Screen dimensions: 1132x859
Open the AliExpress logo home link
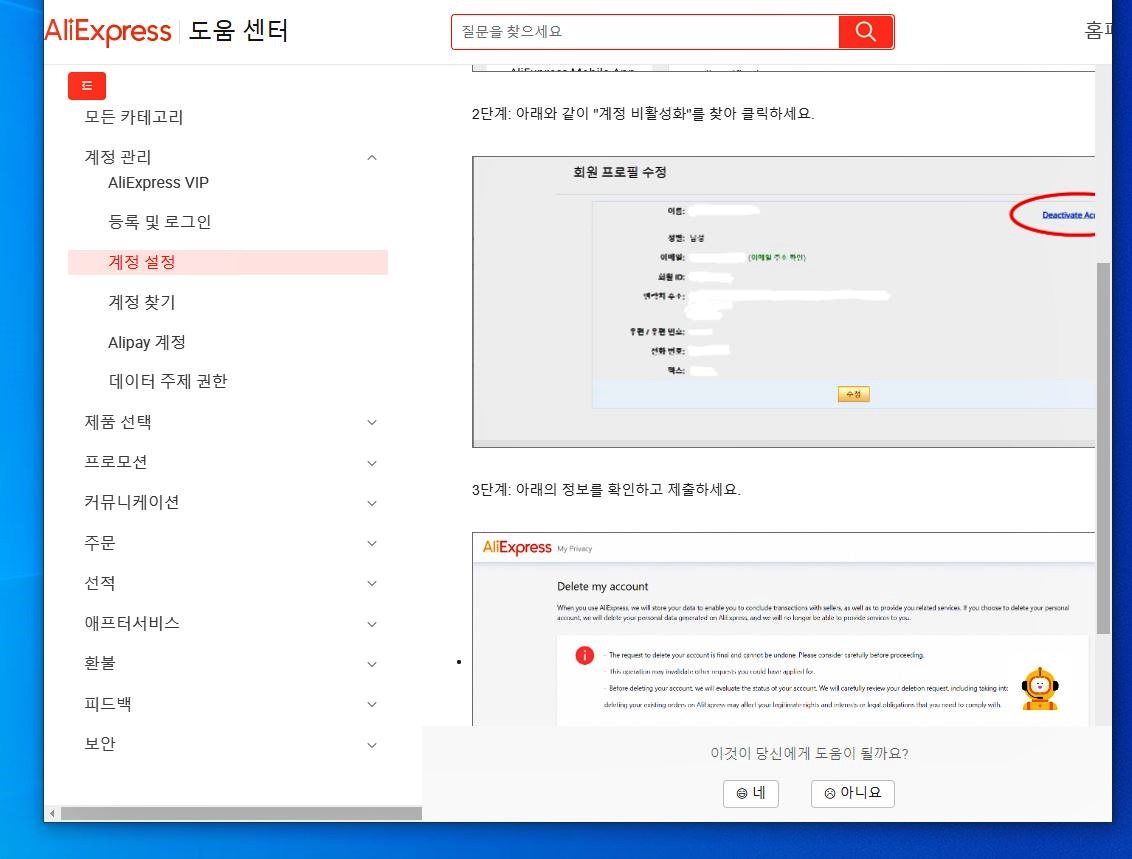(108, 31)
